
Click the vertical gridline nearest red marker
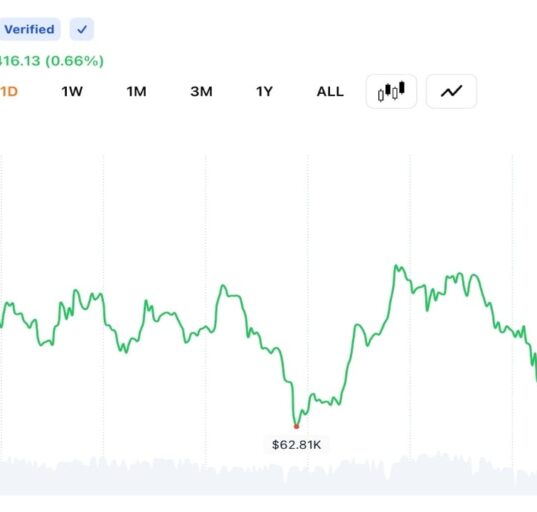308,305
